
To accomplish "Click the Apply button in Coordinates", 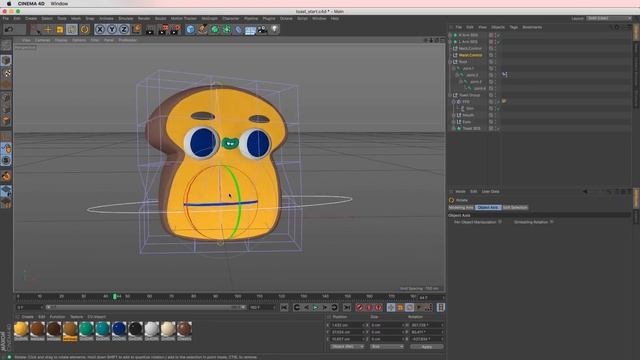I will pyautogui.click(x=427, y=347).
